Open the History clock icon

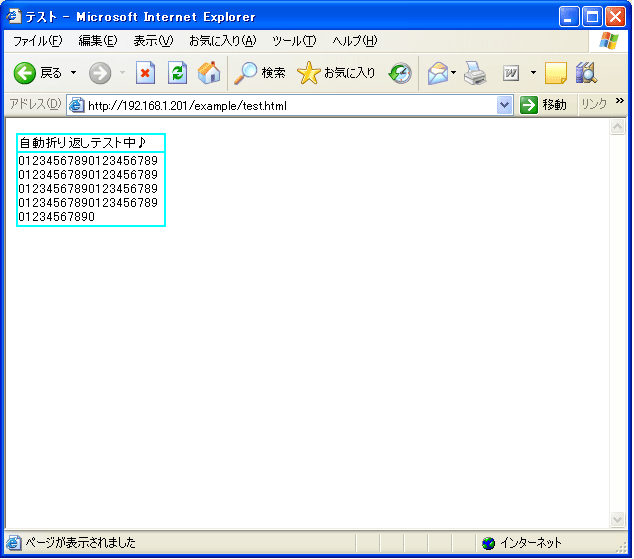coord(400,73)
